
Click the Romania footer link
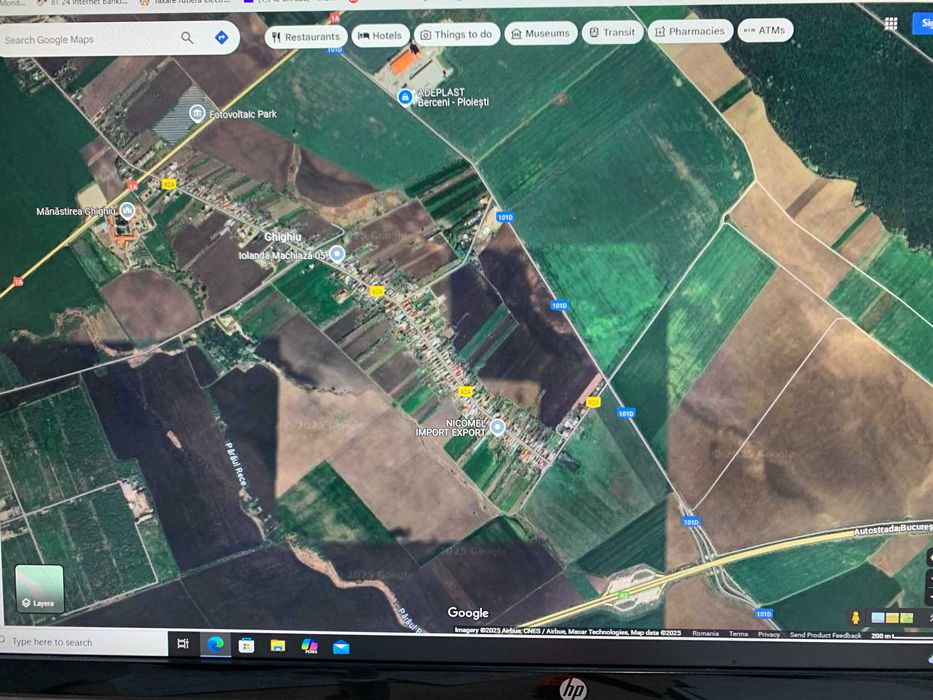pyautogui.click(x=705, y=633)
